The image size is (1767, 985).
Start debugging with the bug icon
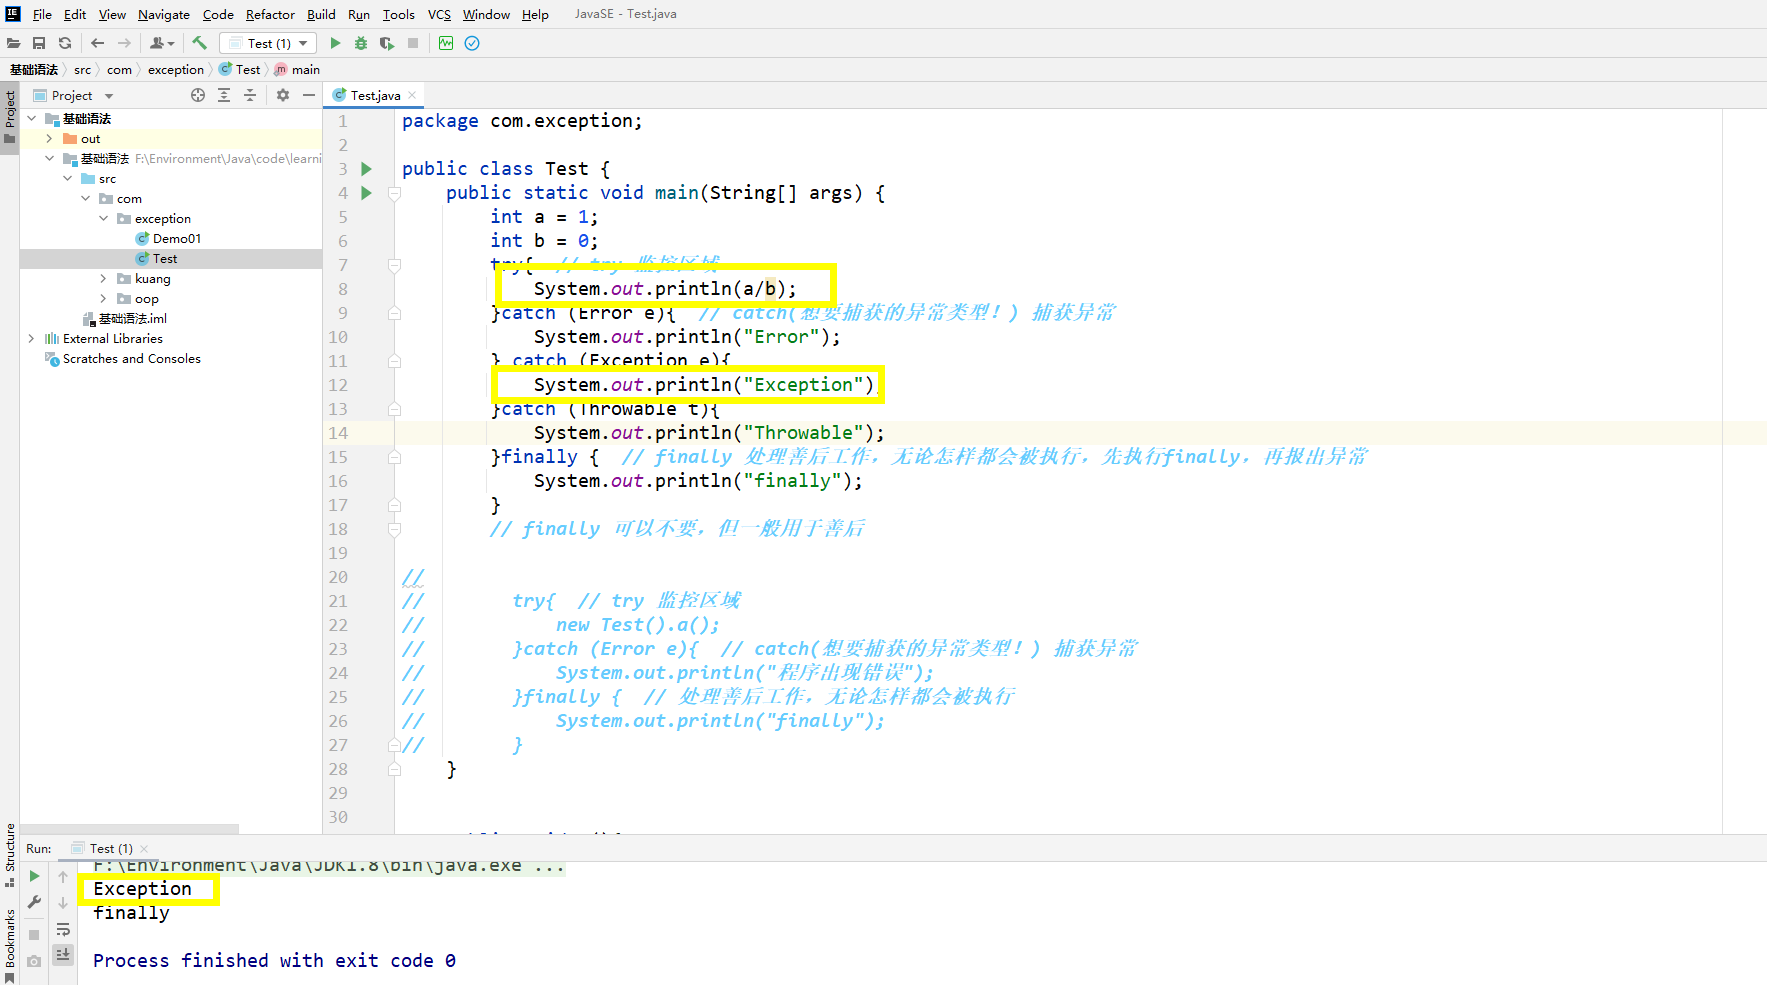pos(361,43)
